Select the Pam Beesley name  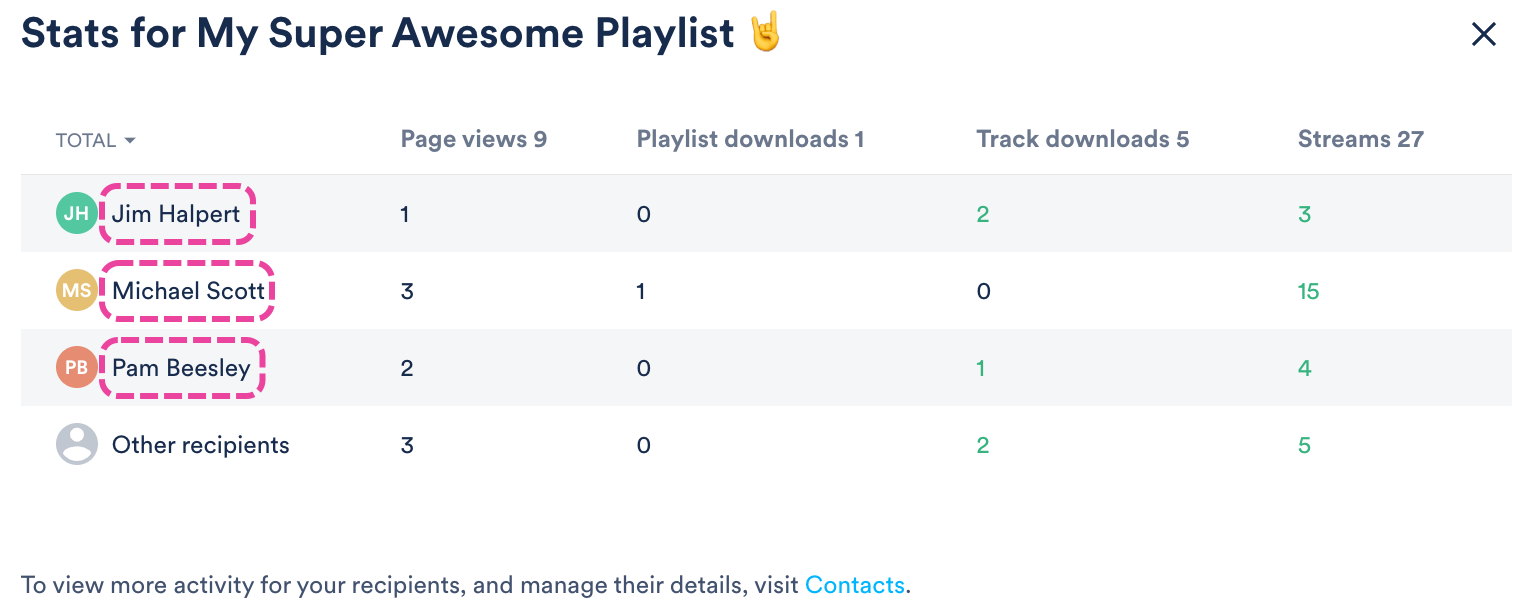coord(181,368)
